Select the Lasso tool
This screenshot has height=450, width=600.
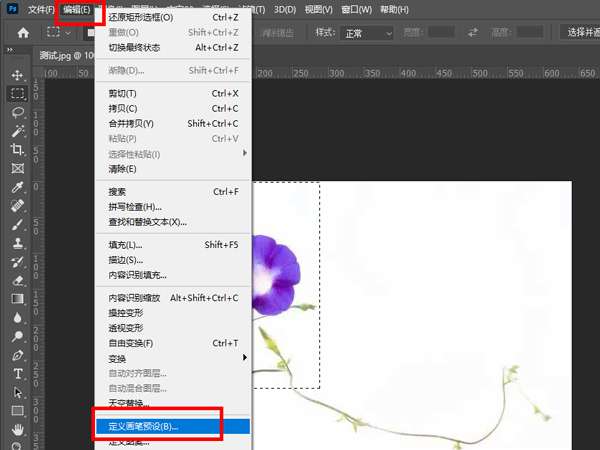17,112
